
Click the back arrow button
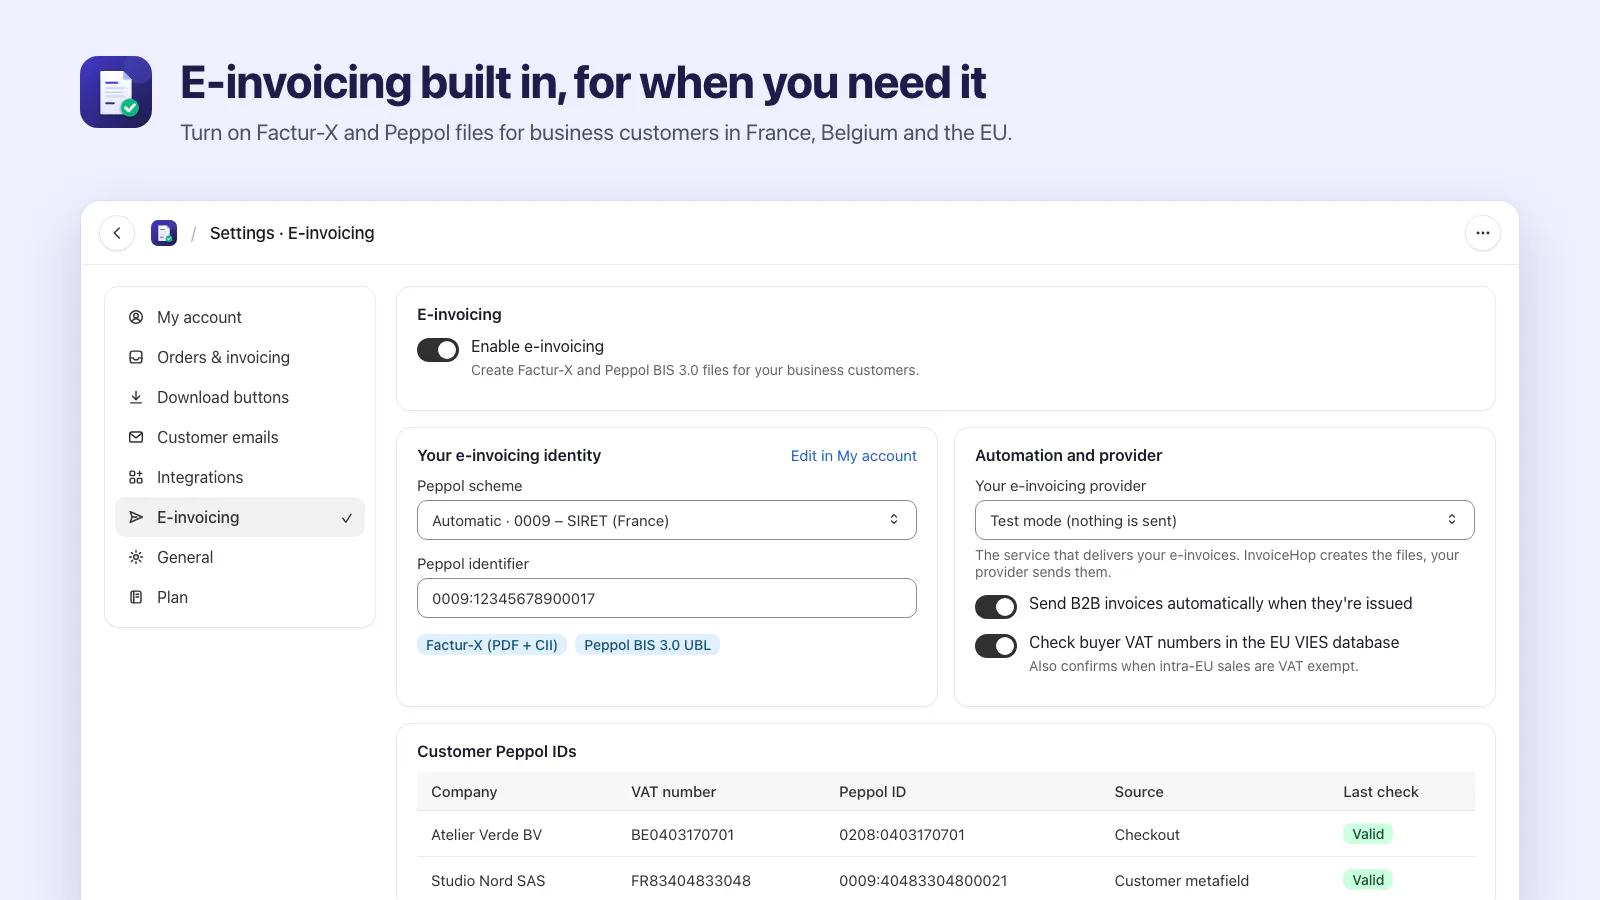pyautogui.click(x=117, y=233)
